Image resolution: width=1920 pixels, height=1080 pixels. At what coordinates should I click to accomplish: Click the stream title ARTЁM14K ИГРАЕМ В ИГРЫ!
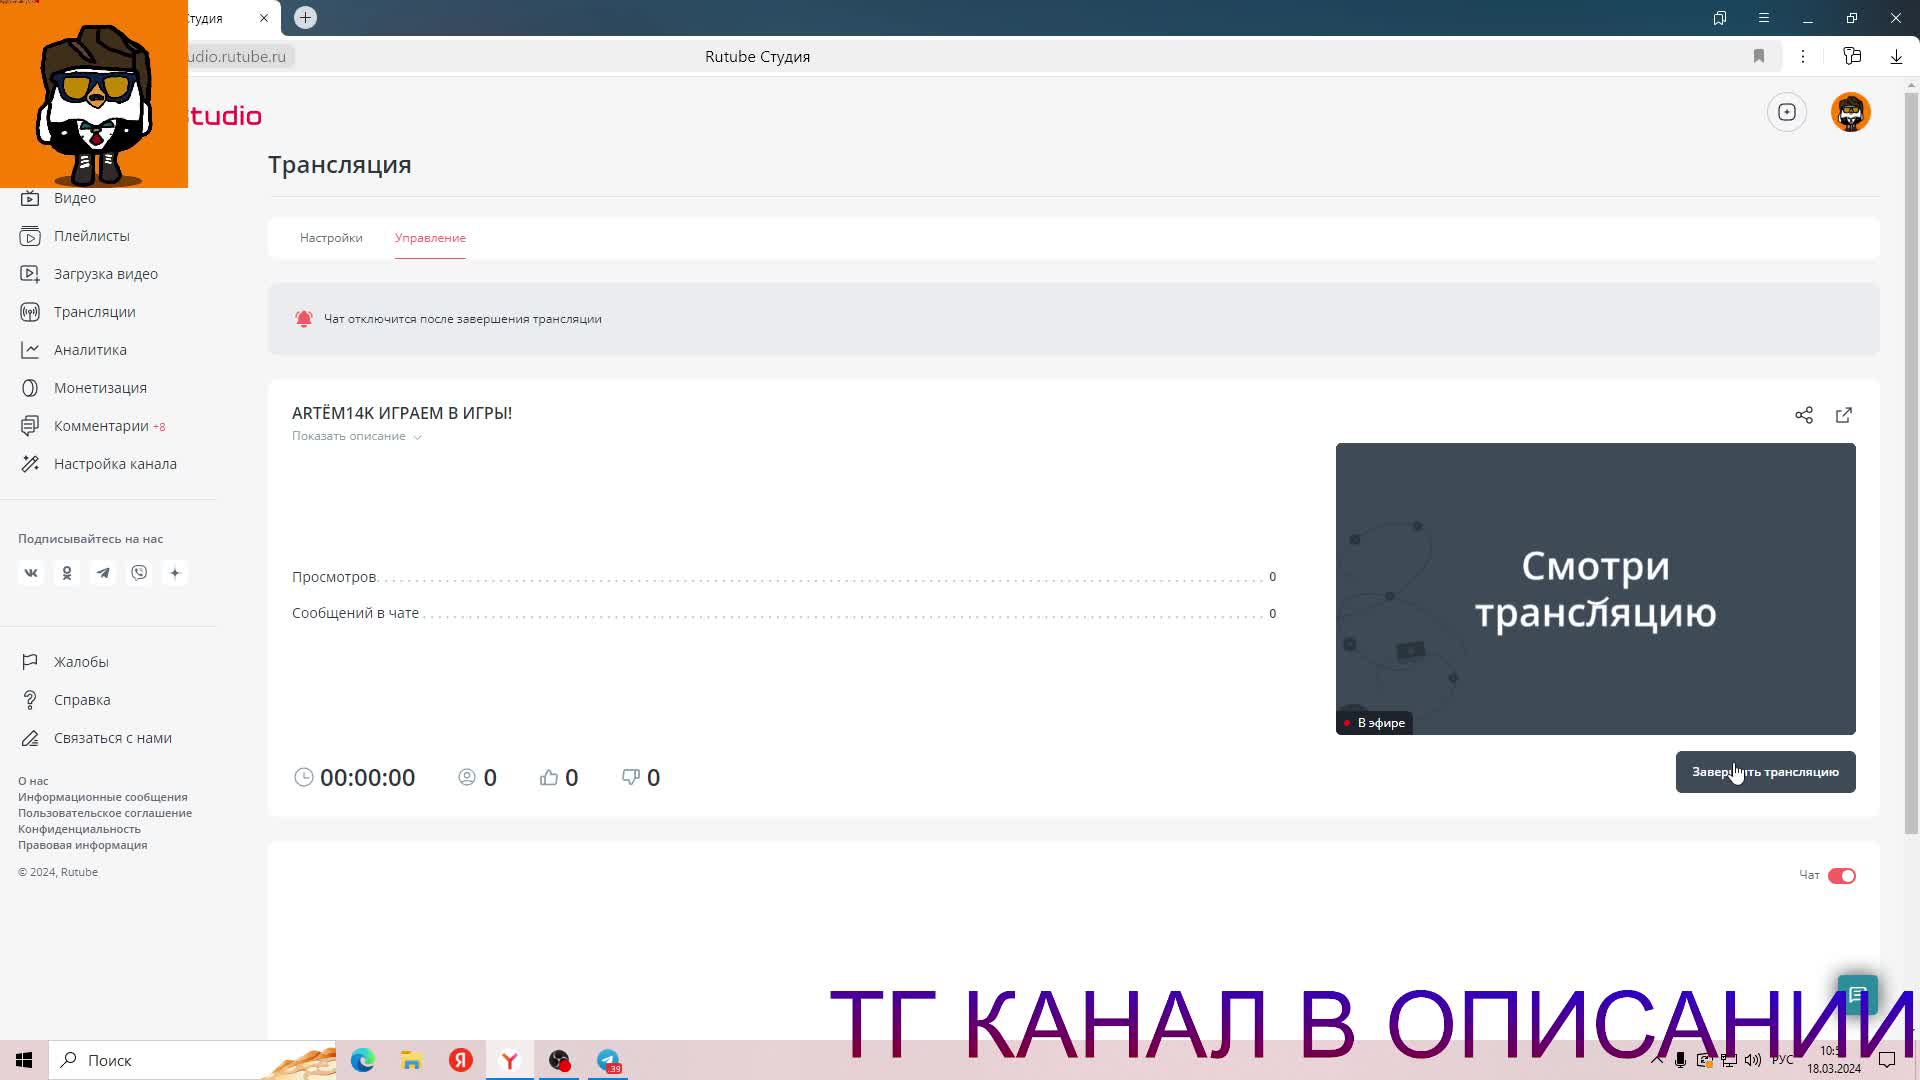402,413
